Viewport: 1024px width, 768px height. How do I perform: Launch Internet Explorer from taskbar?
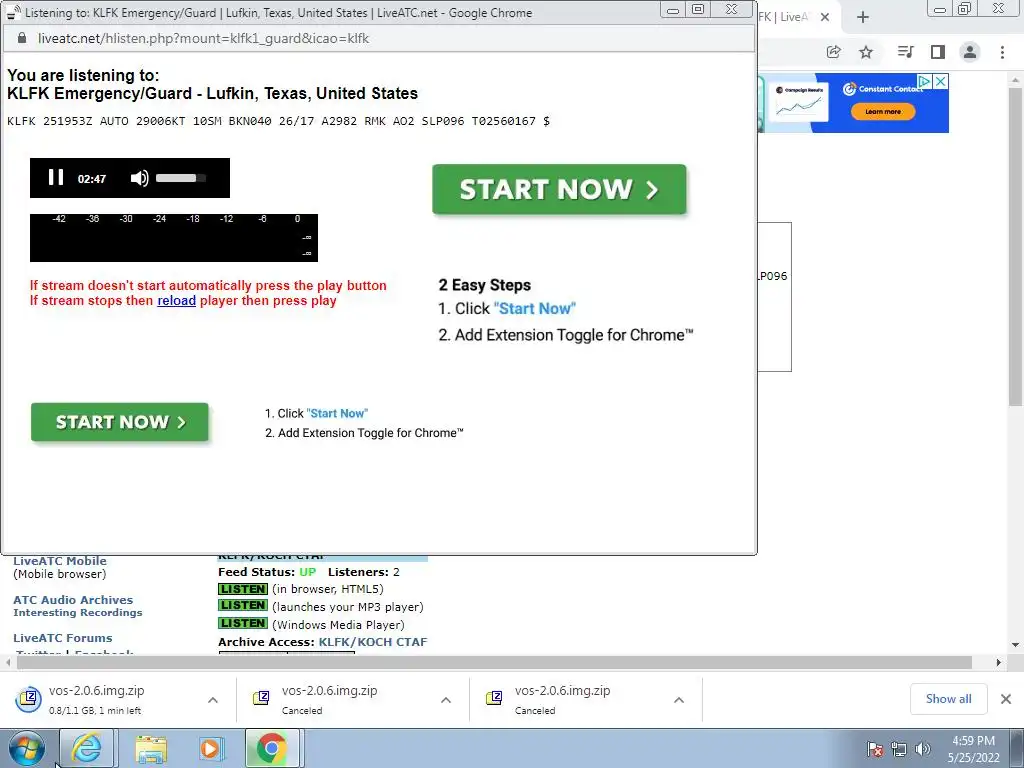[x=87, y=748]
